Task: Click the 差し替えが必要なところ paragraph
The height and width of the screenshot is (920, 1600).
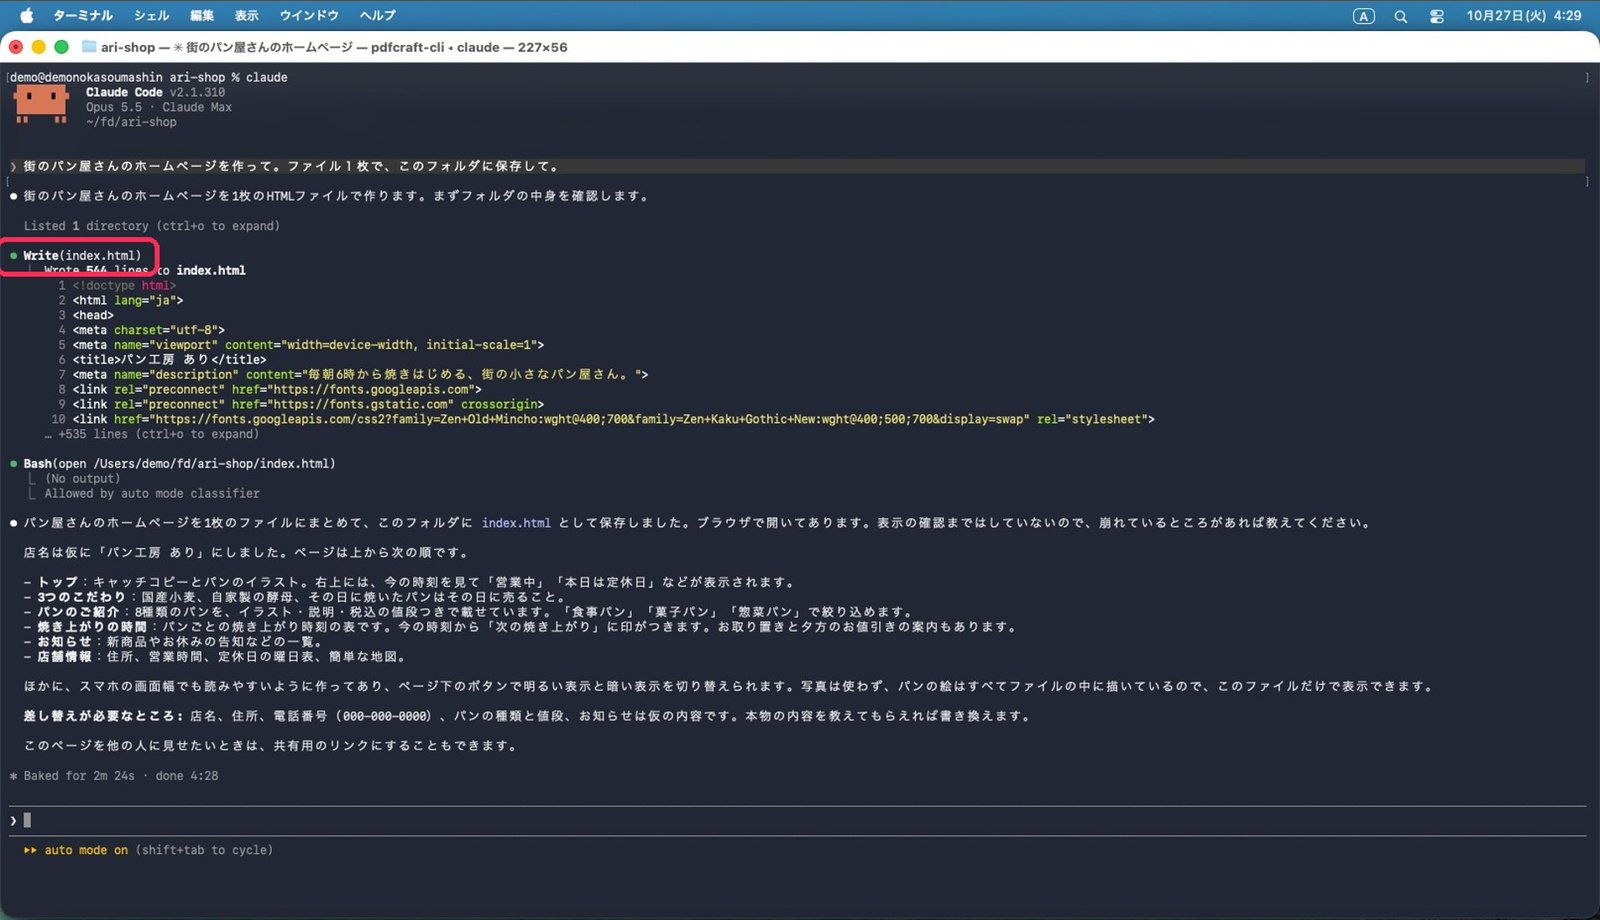Action: (527, 716)
